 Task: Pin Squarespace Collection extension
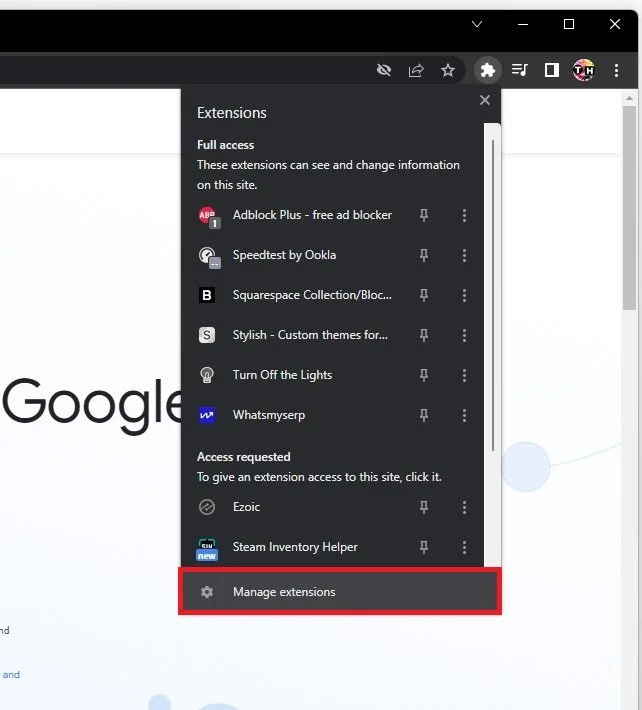424,295
